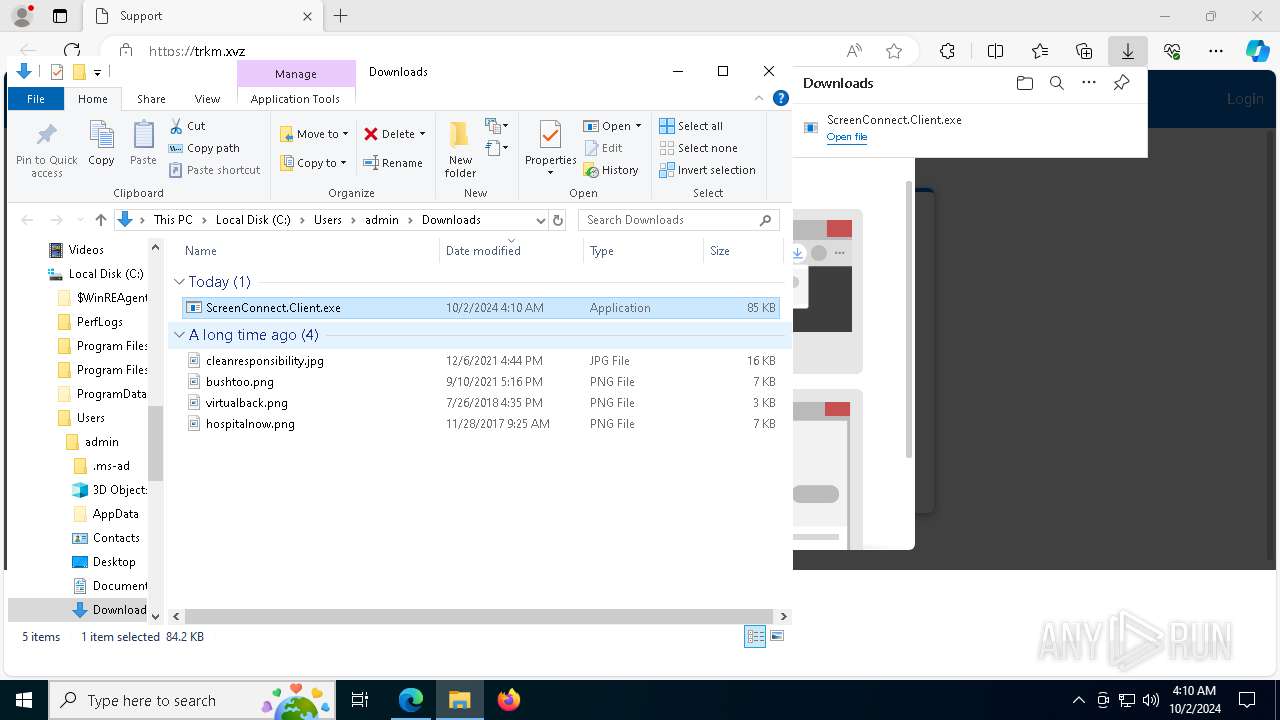Click the Copy ribbon icon
The width and height of the screenshot is (1280, 720).
[101, 144]
